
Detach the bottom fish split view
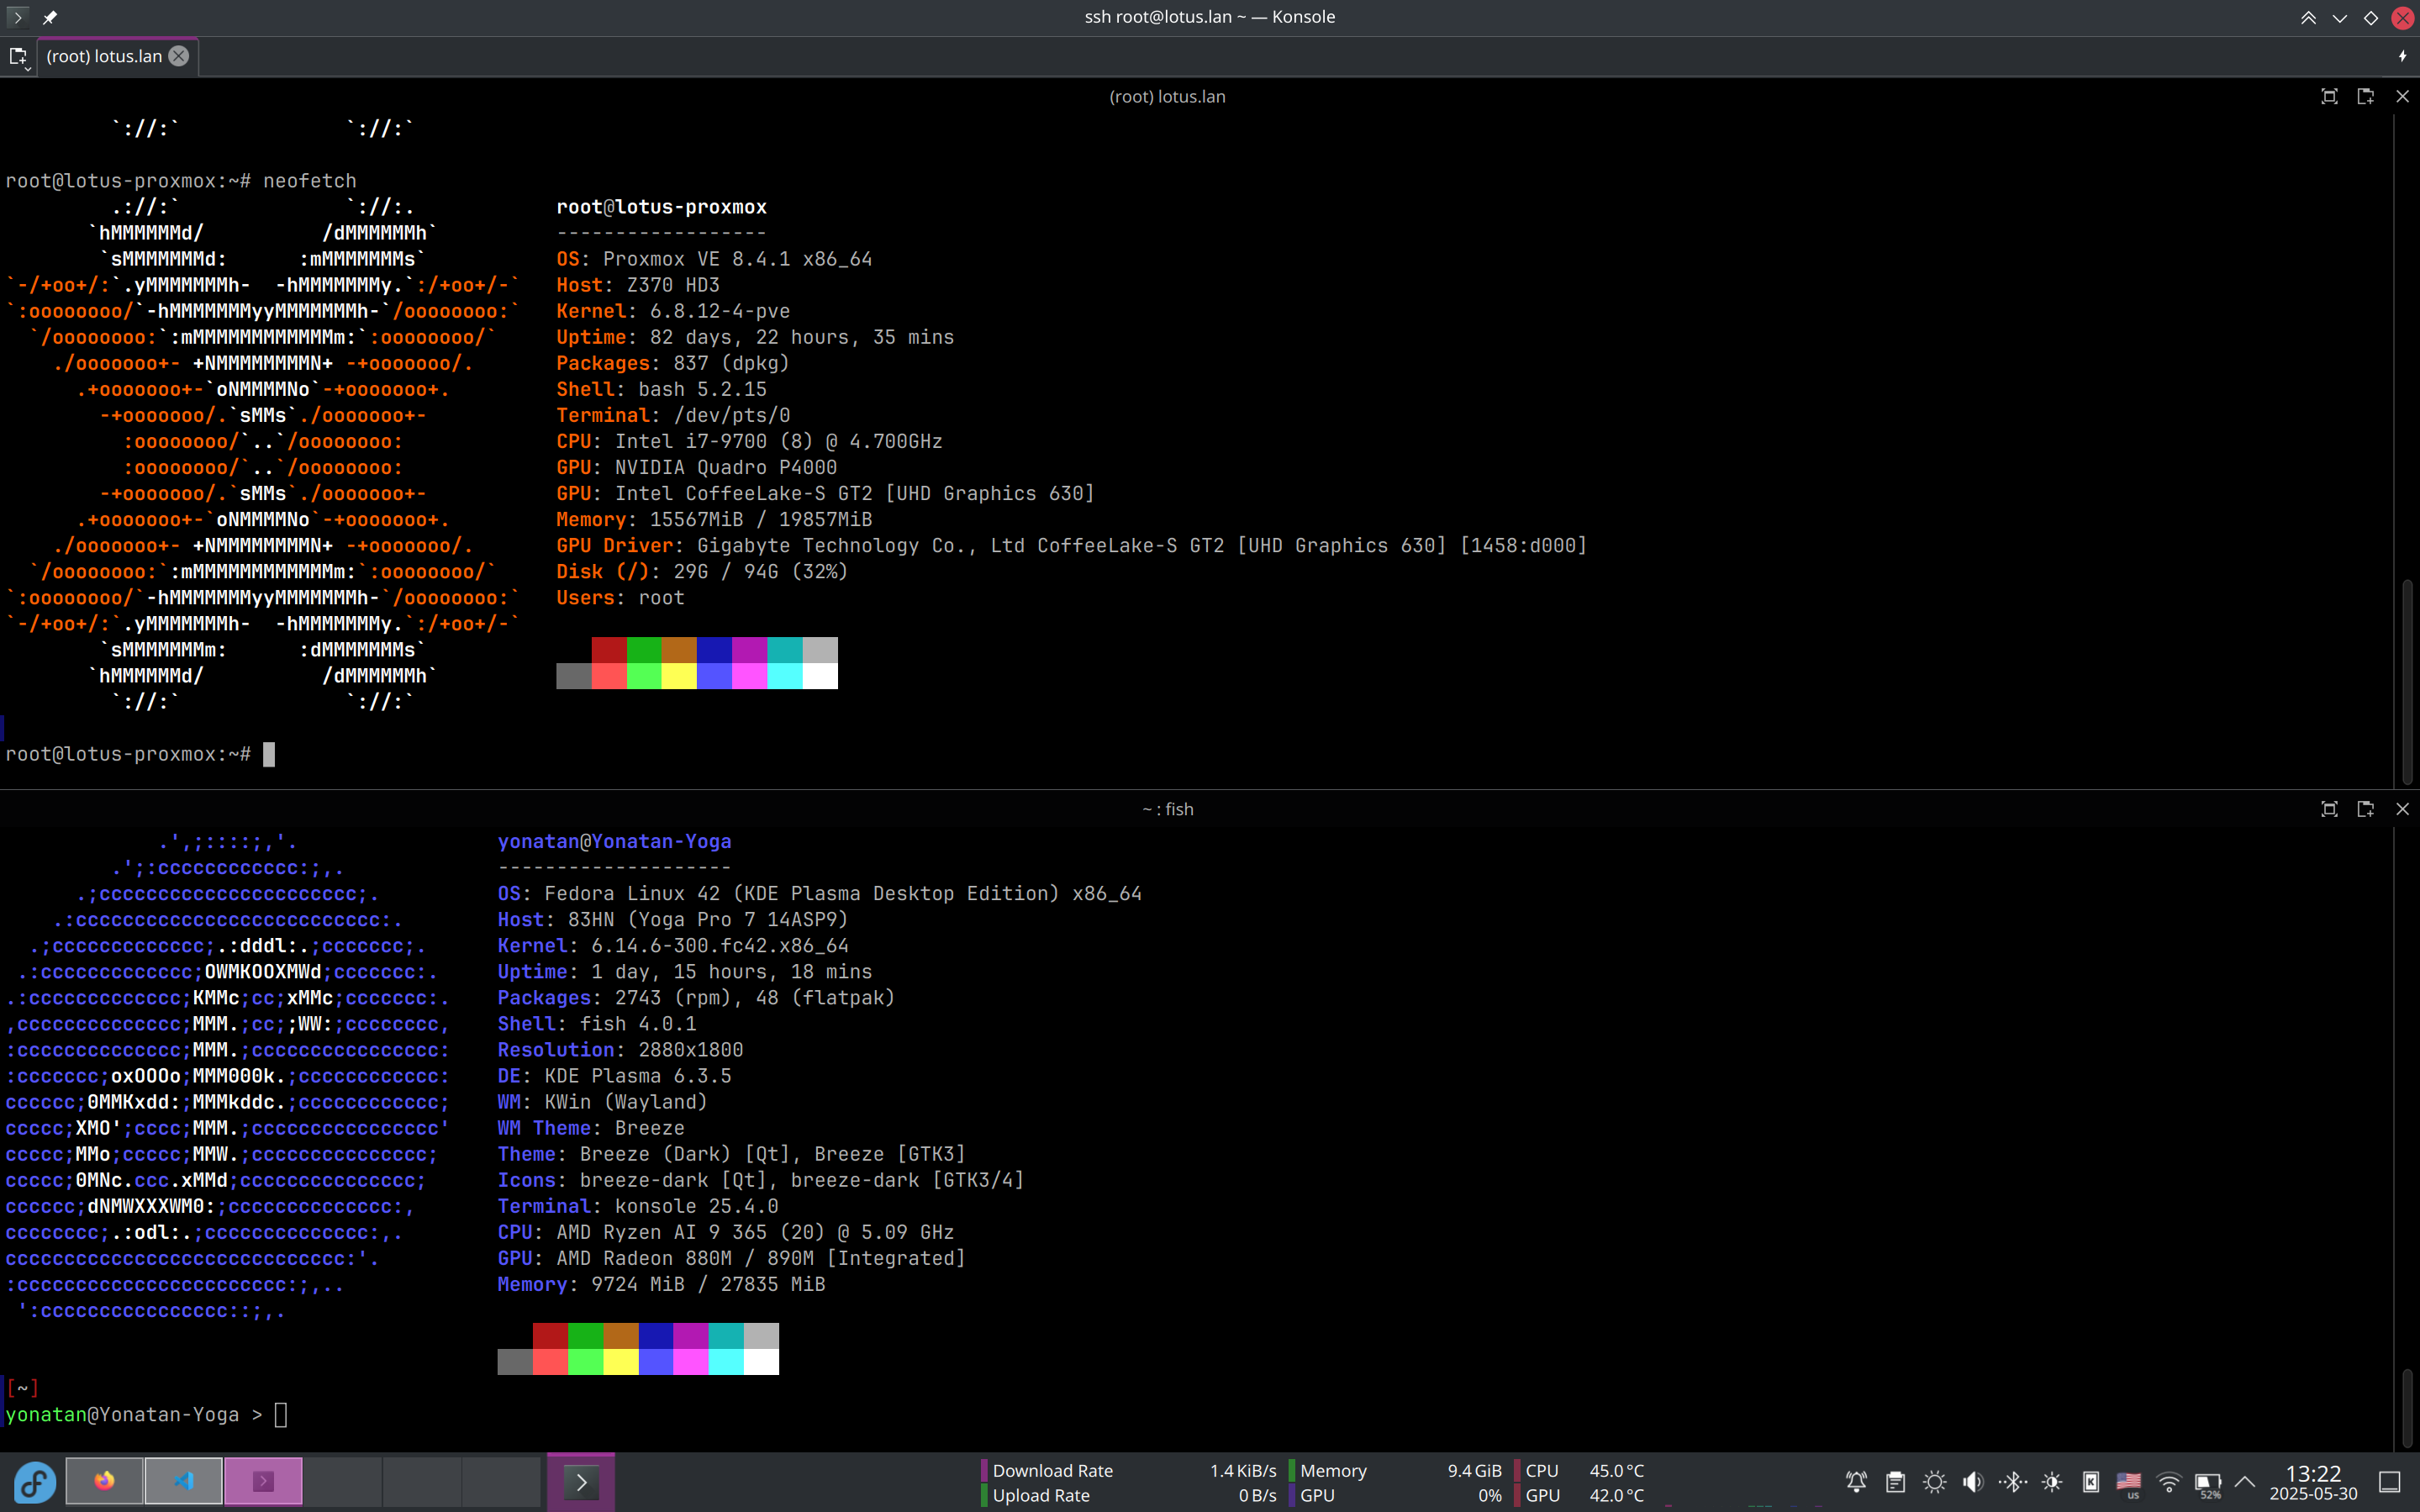[2365, 809]
